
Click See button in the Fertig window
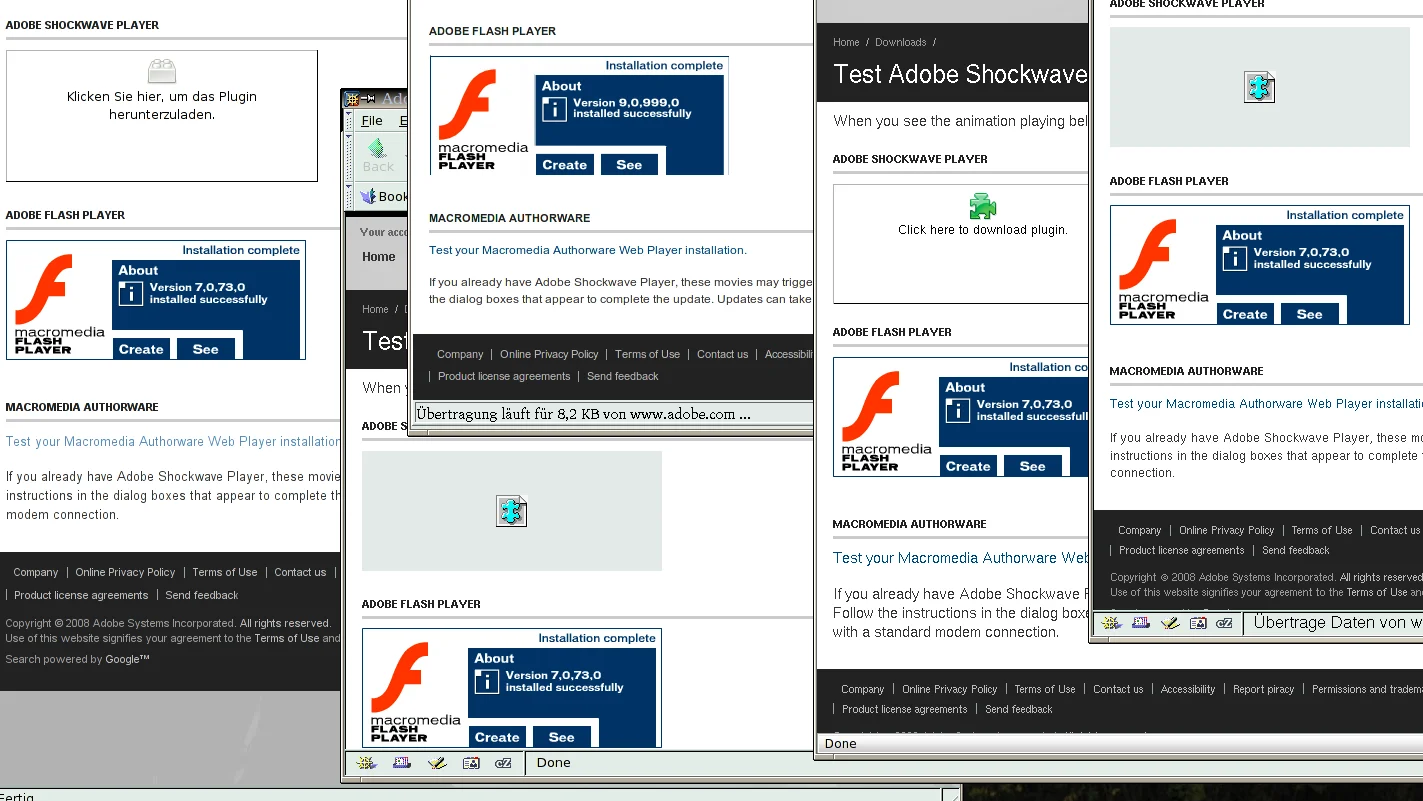tap(205, 349)
